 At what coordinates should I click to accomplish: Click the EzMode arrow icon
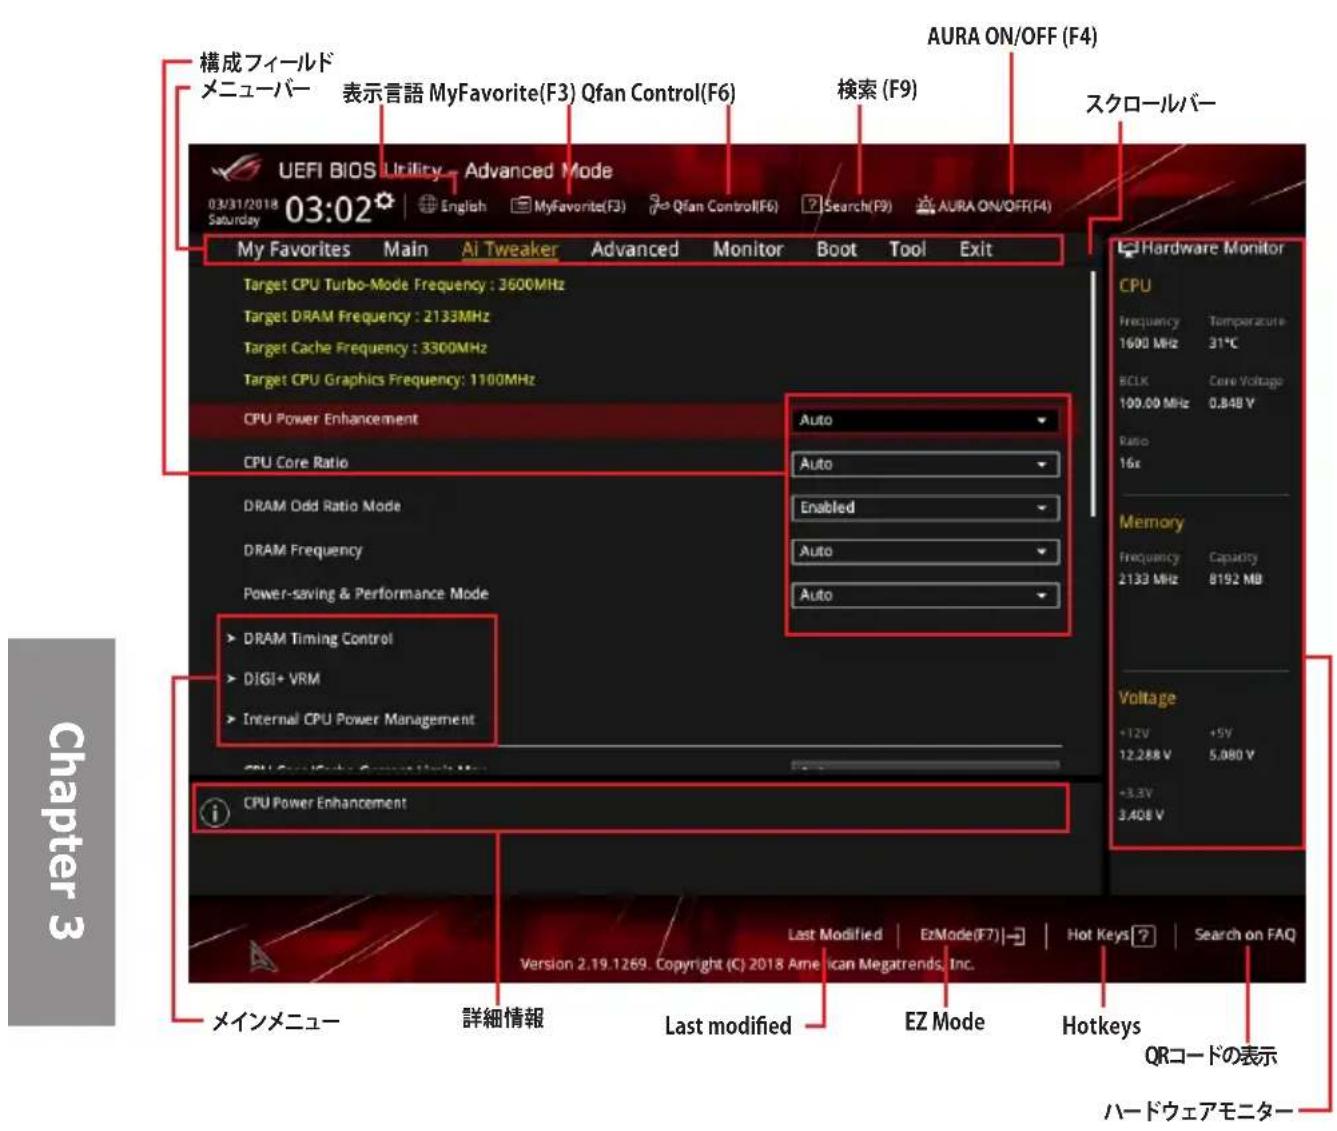tap(1015, 936)
